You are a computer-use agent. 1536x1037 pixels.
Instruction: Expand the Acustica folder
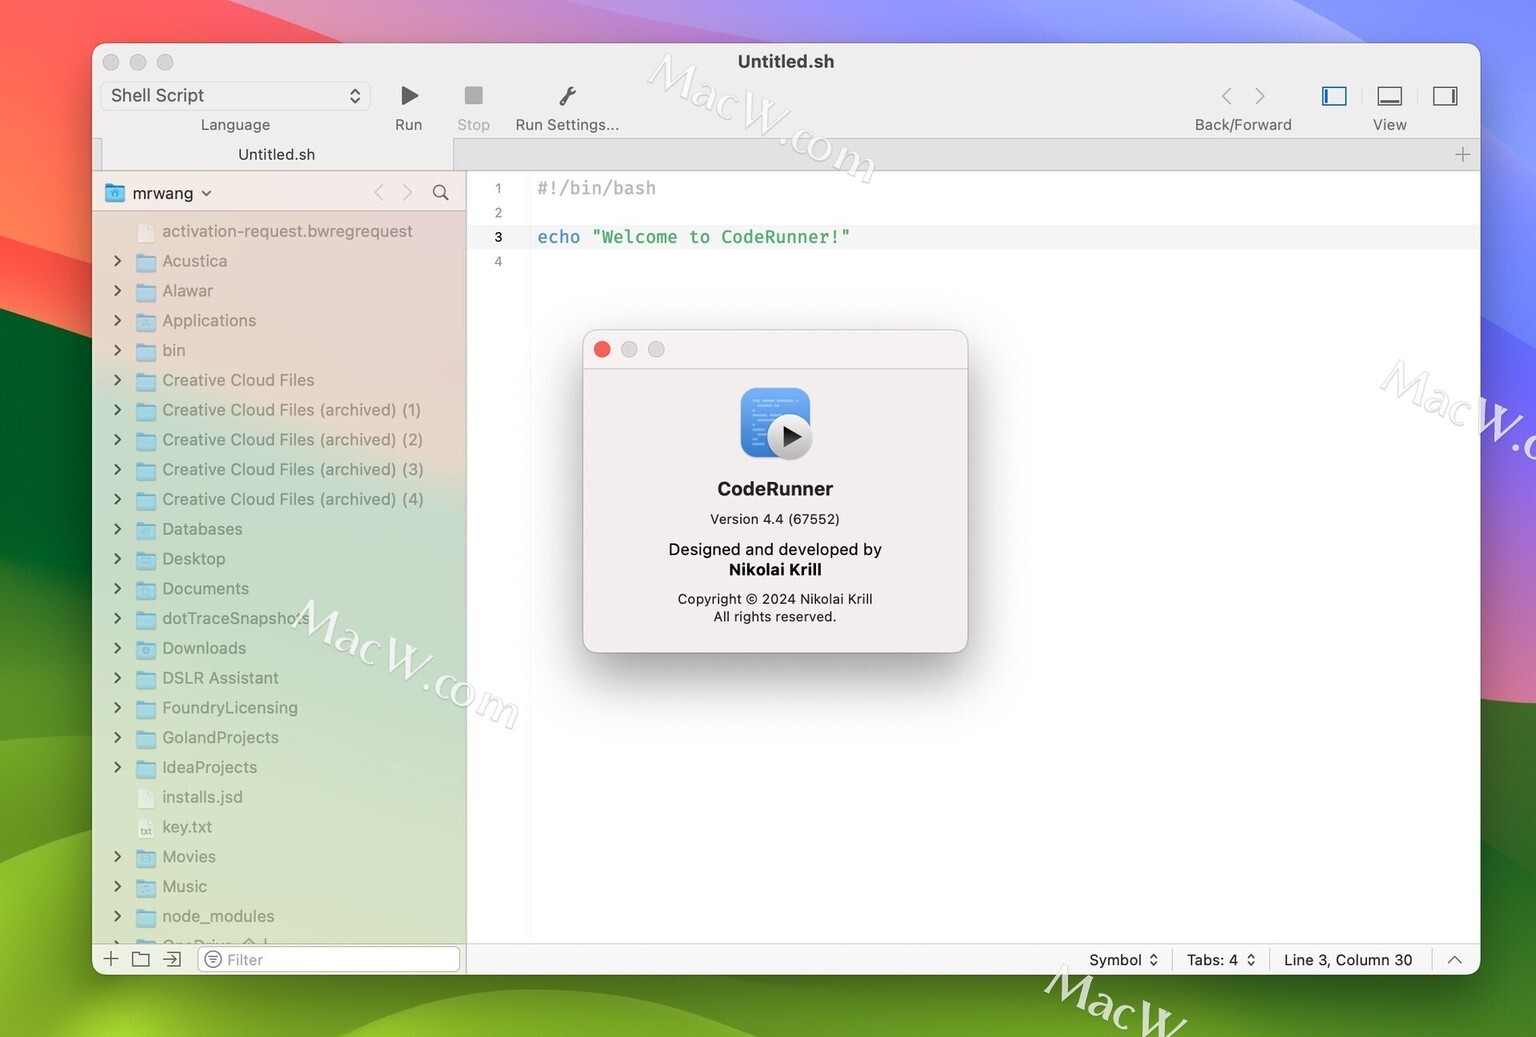pyautogui.click(x=118, y=261)
